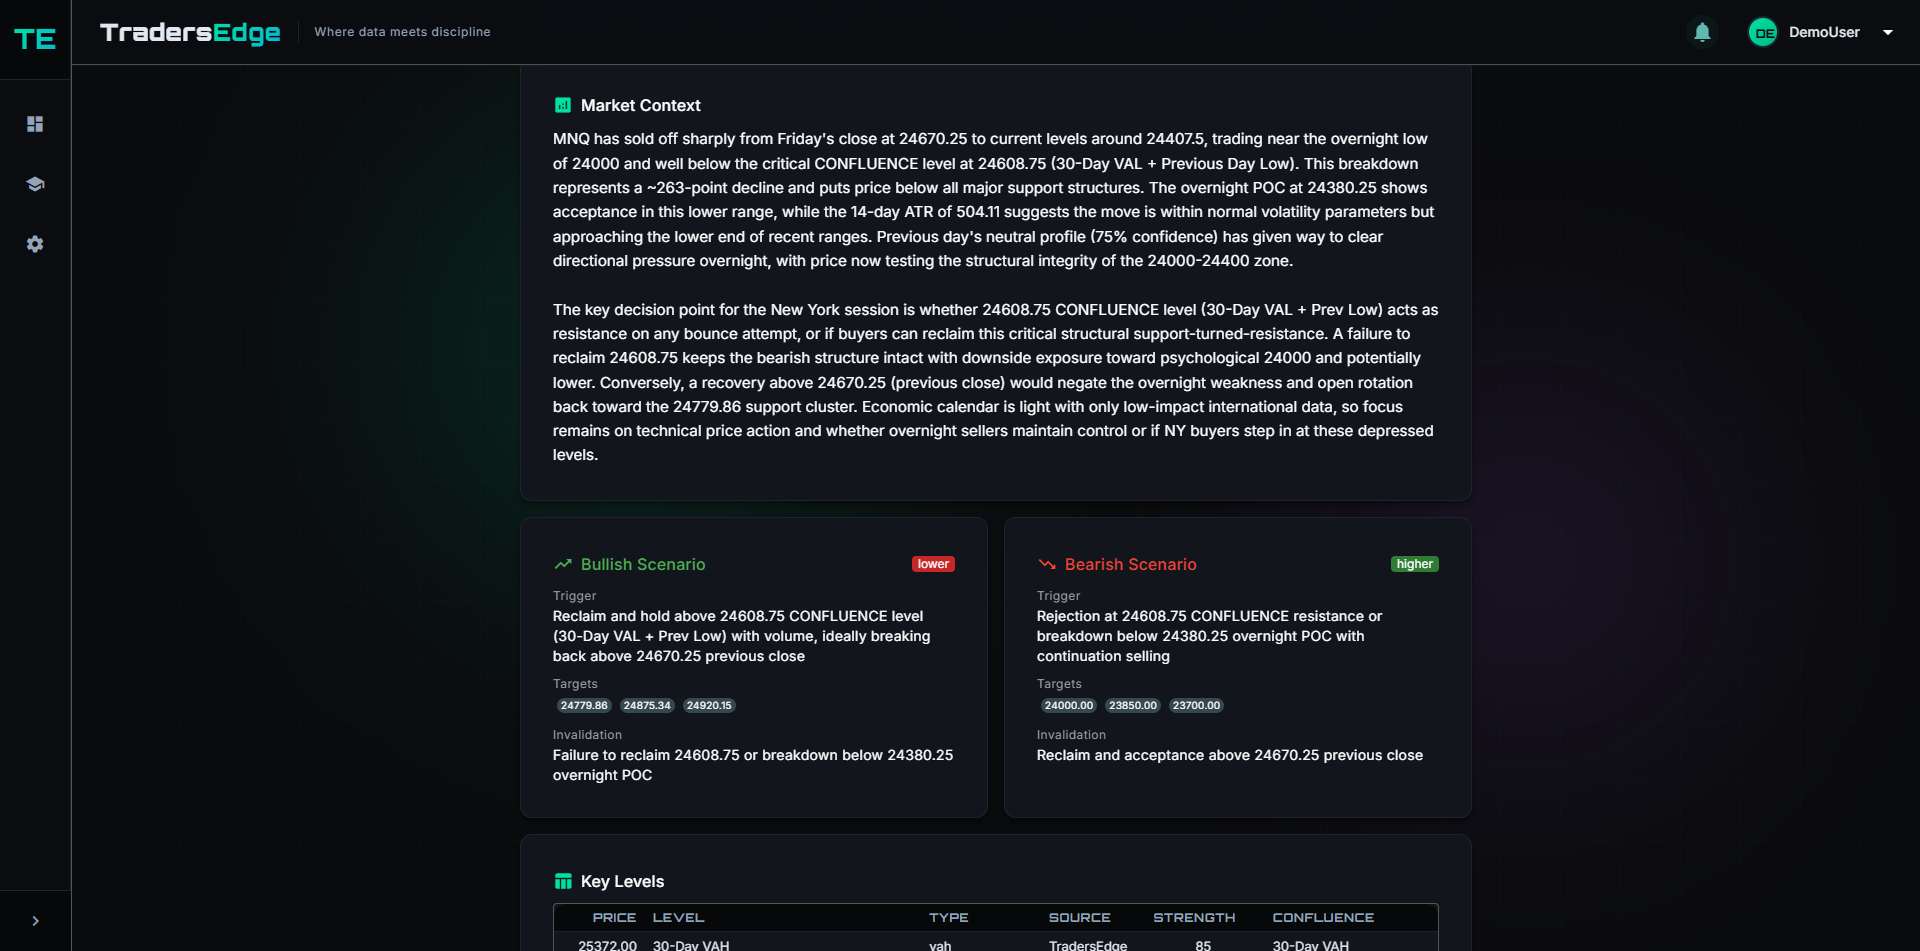The height and width of the screenshot is (951, 1920).
Task: Expand the sidebar with the chevron arrow
Action: click(35, 921)
